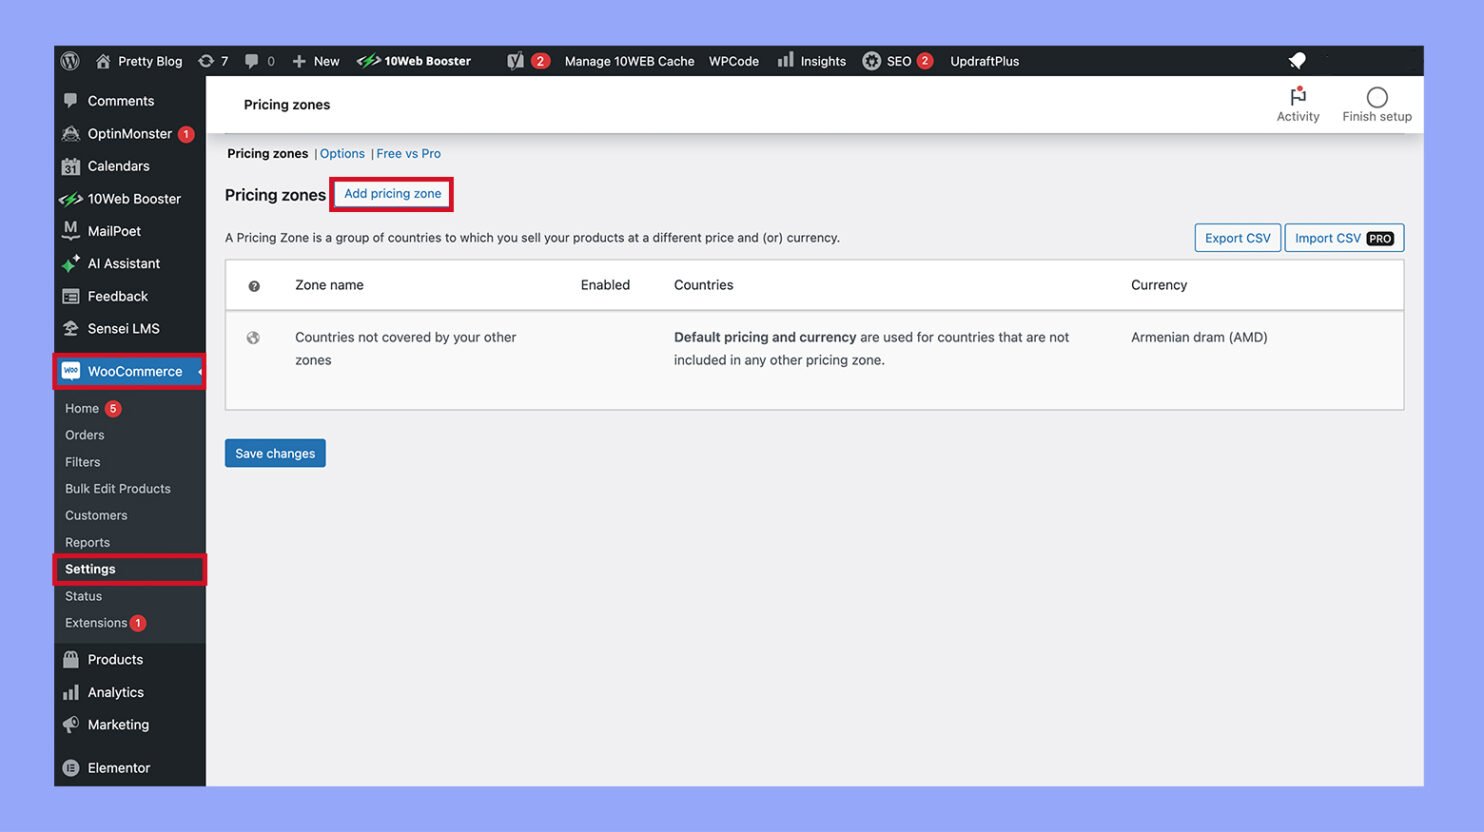1484x832 pixels.
Task: Open the + New menu in admin bar
Action: [315, 61]
